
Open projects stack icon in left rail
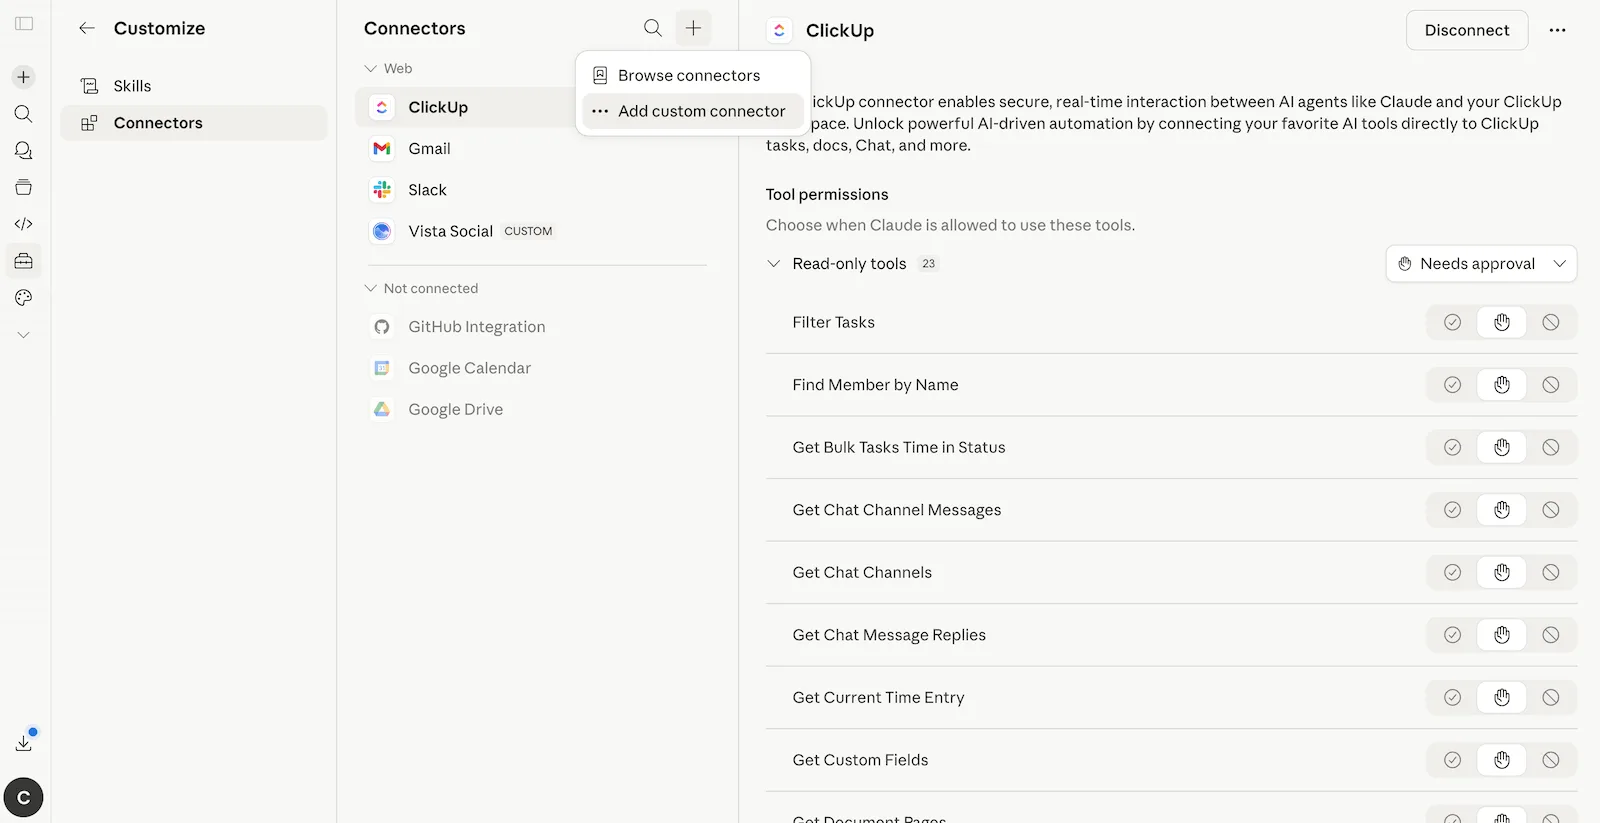[x=24, y=187]
